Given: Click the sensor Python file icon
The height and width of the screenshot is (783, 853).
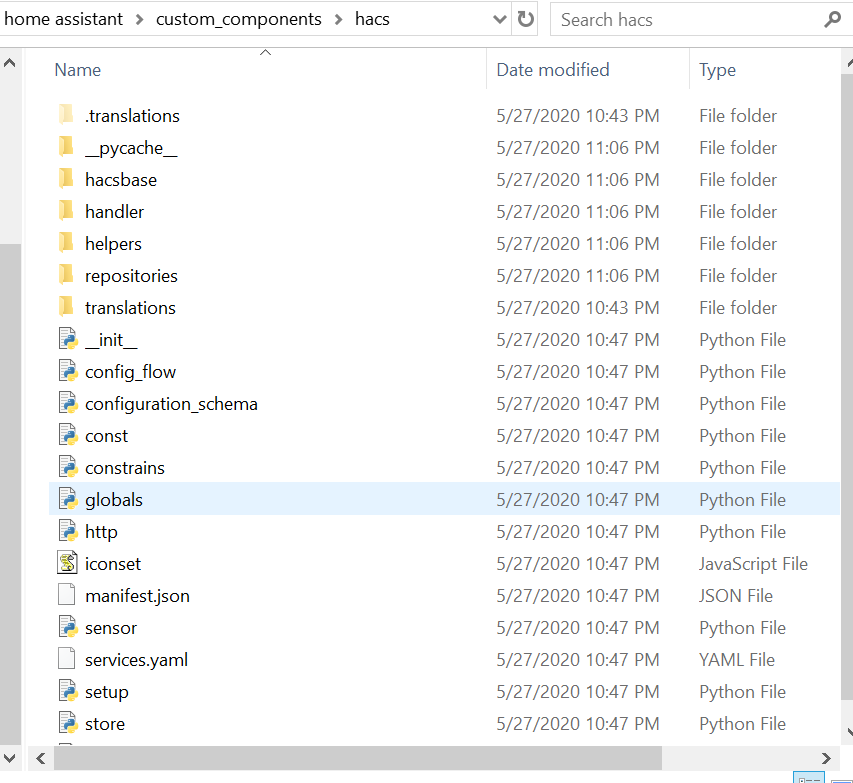Looking at the screenshot, I should pyautogui.click(x=66, y=627).
